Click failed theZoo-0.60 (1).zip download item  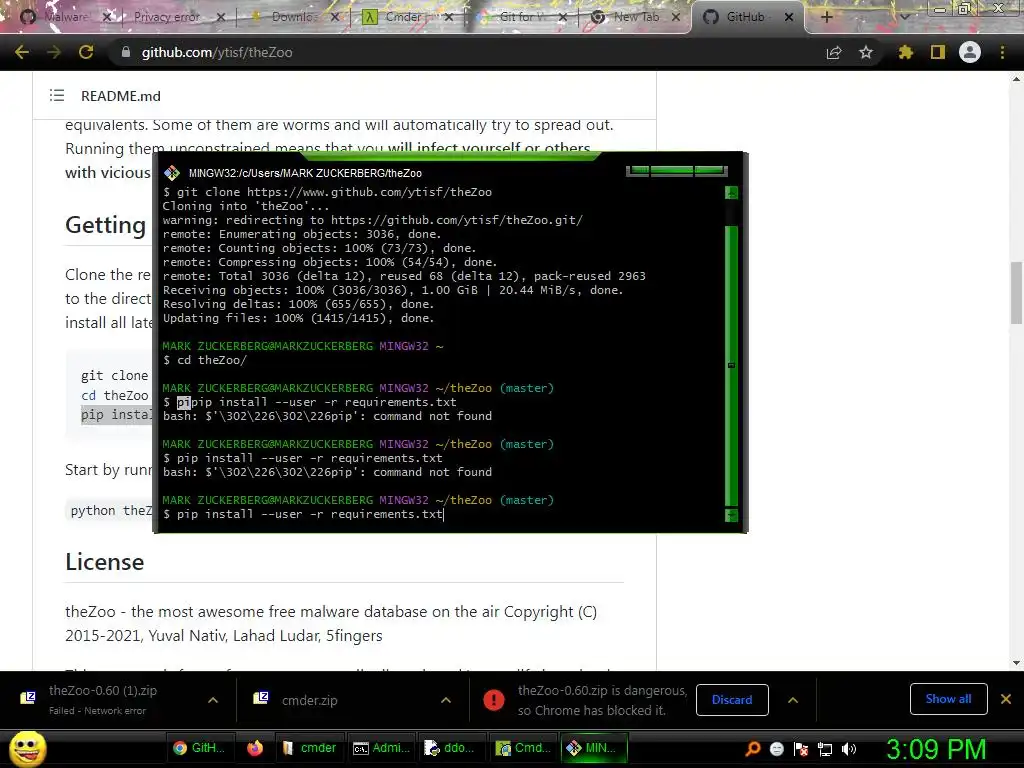tap(103, 699)
